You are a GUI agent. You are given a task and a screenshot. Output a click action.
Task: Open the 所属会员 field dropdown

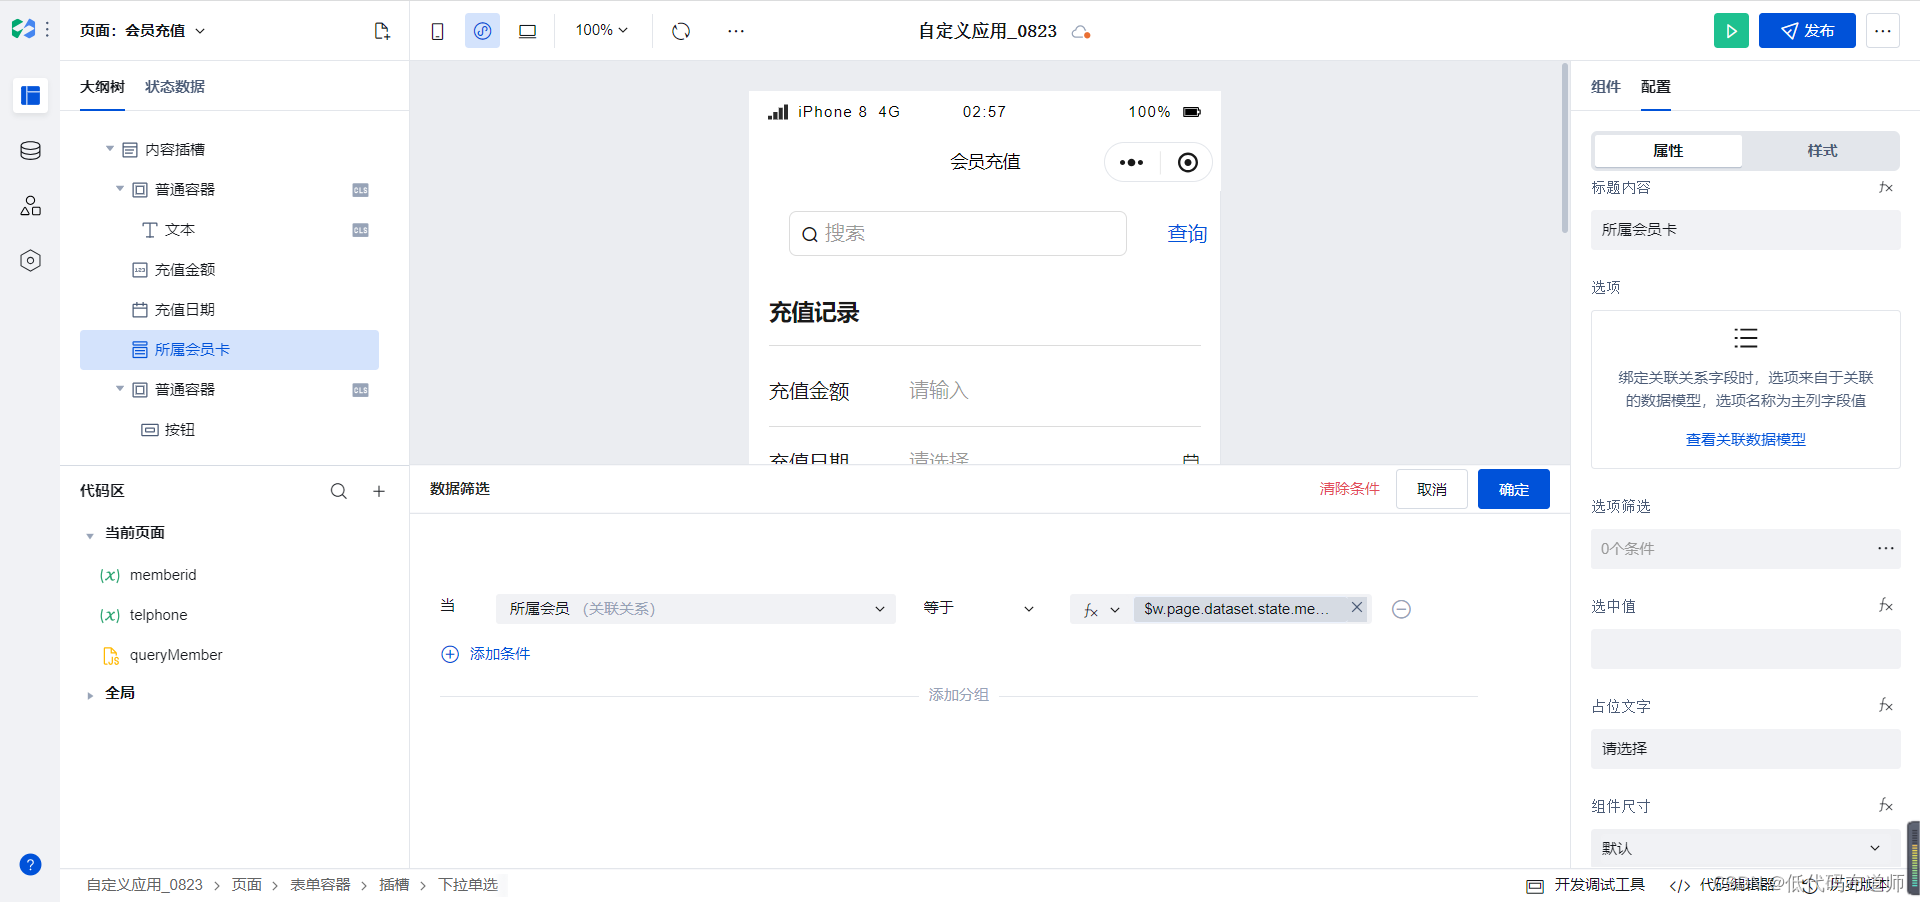(x=695, y=609)
